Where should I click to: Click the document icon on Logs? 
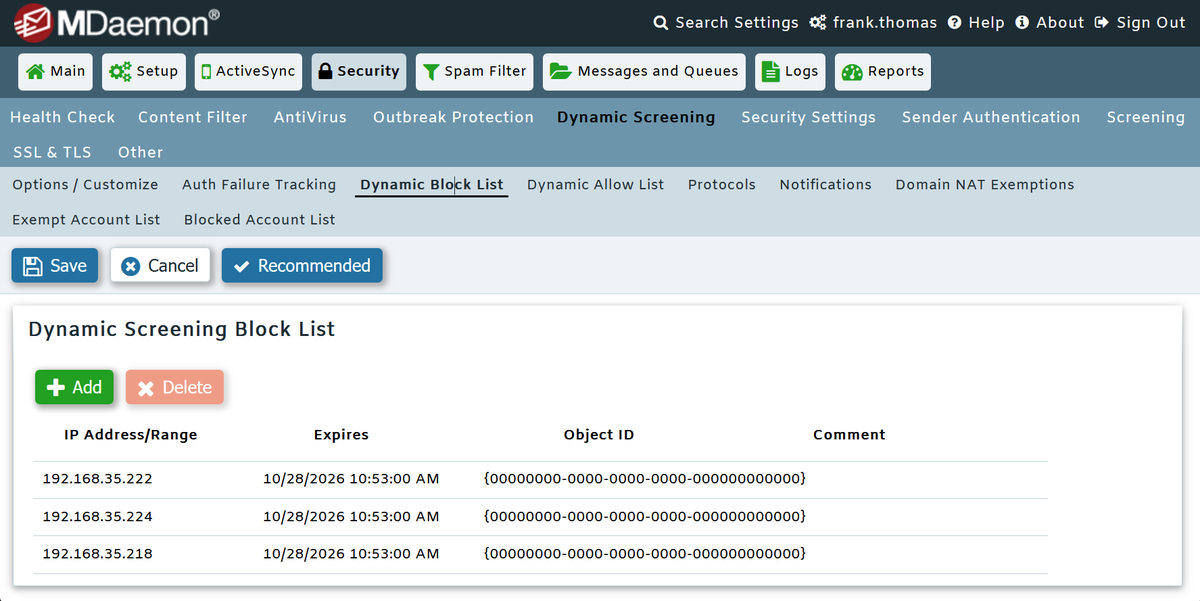coord(770,72)
